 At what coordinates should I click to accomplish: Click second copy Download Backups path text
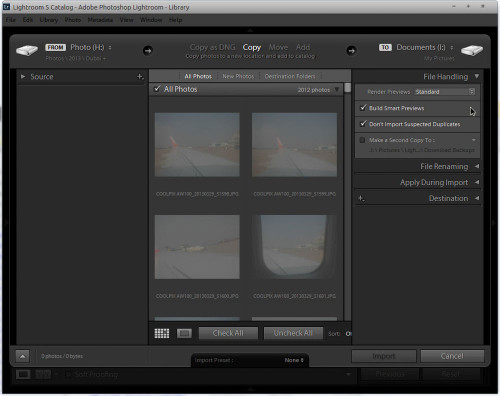[x=422, y=150]
